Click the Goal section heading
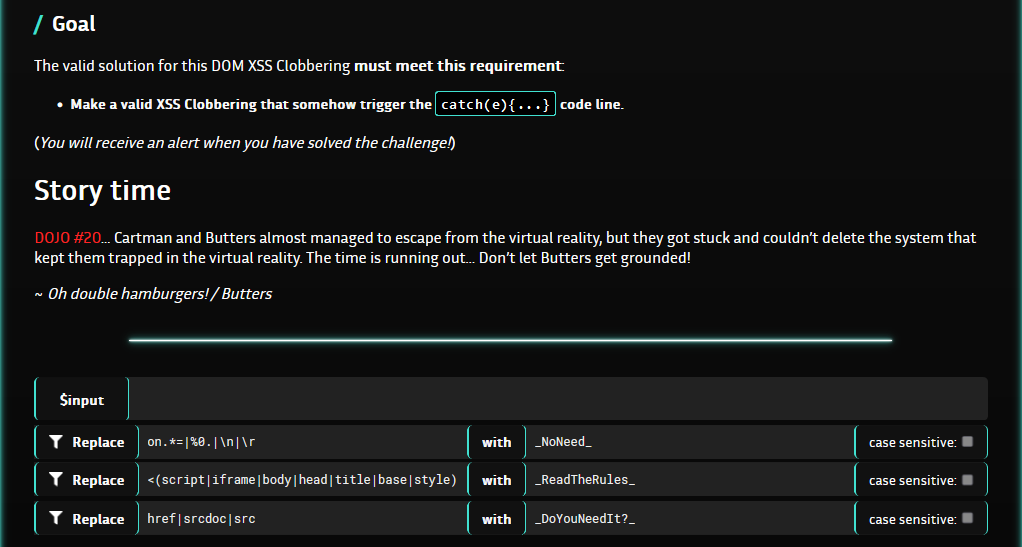Viewport: 1022px width, 547px height. (74, 24)
